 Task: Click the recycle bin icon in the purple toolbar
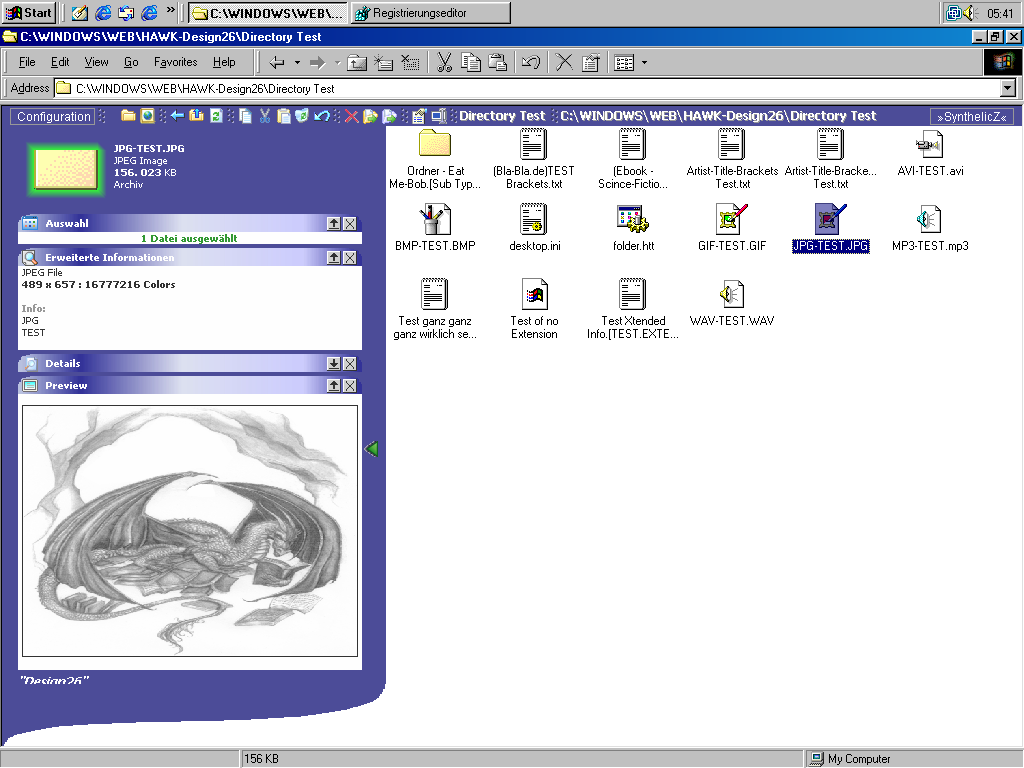point(302,116)
